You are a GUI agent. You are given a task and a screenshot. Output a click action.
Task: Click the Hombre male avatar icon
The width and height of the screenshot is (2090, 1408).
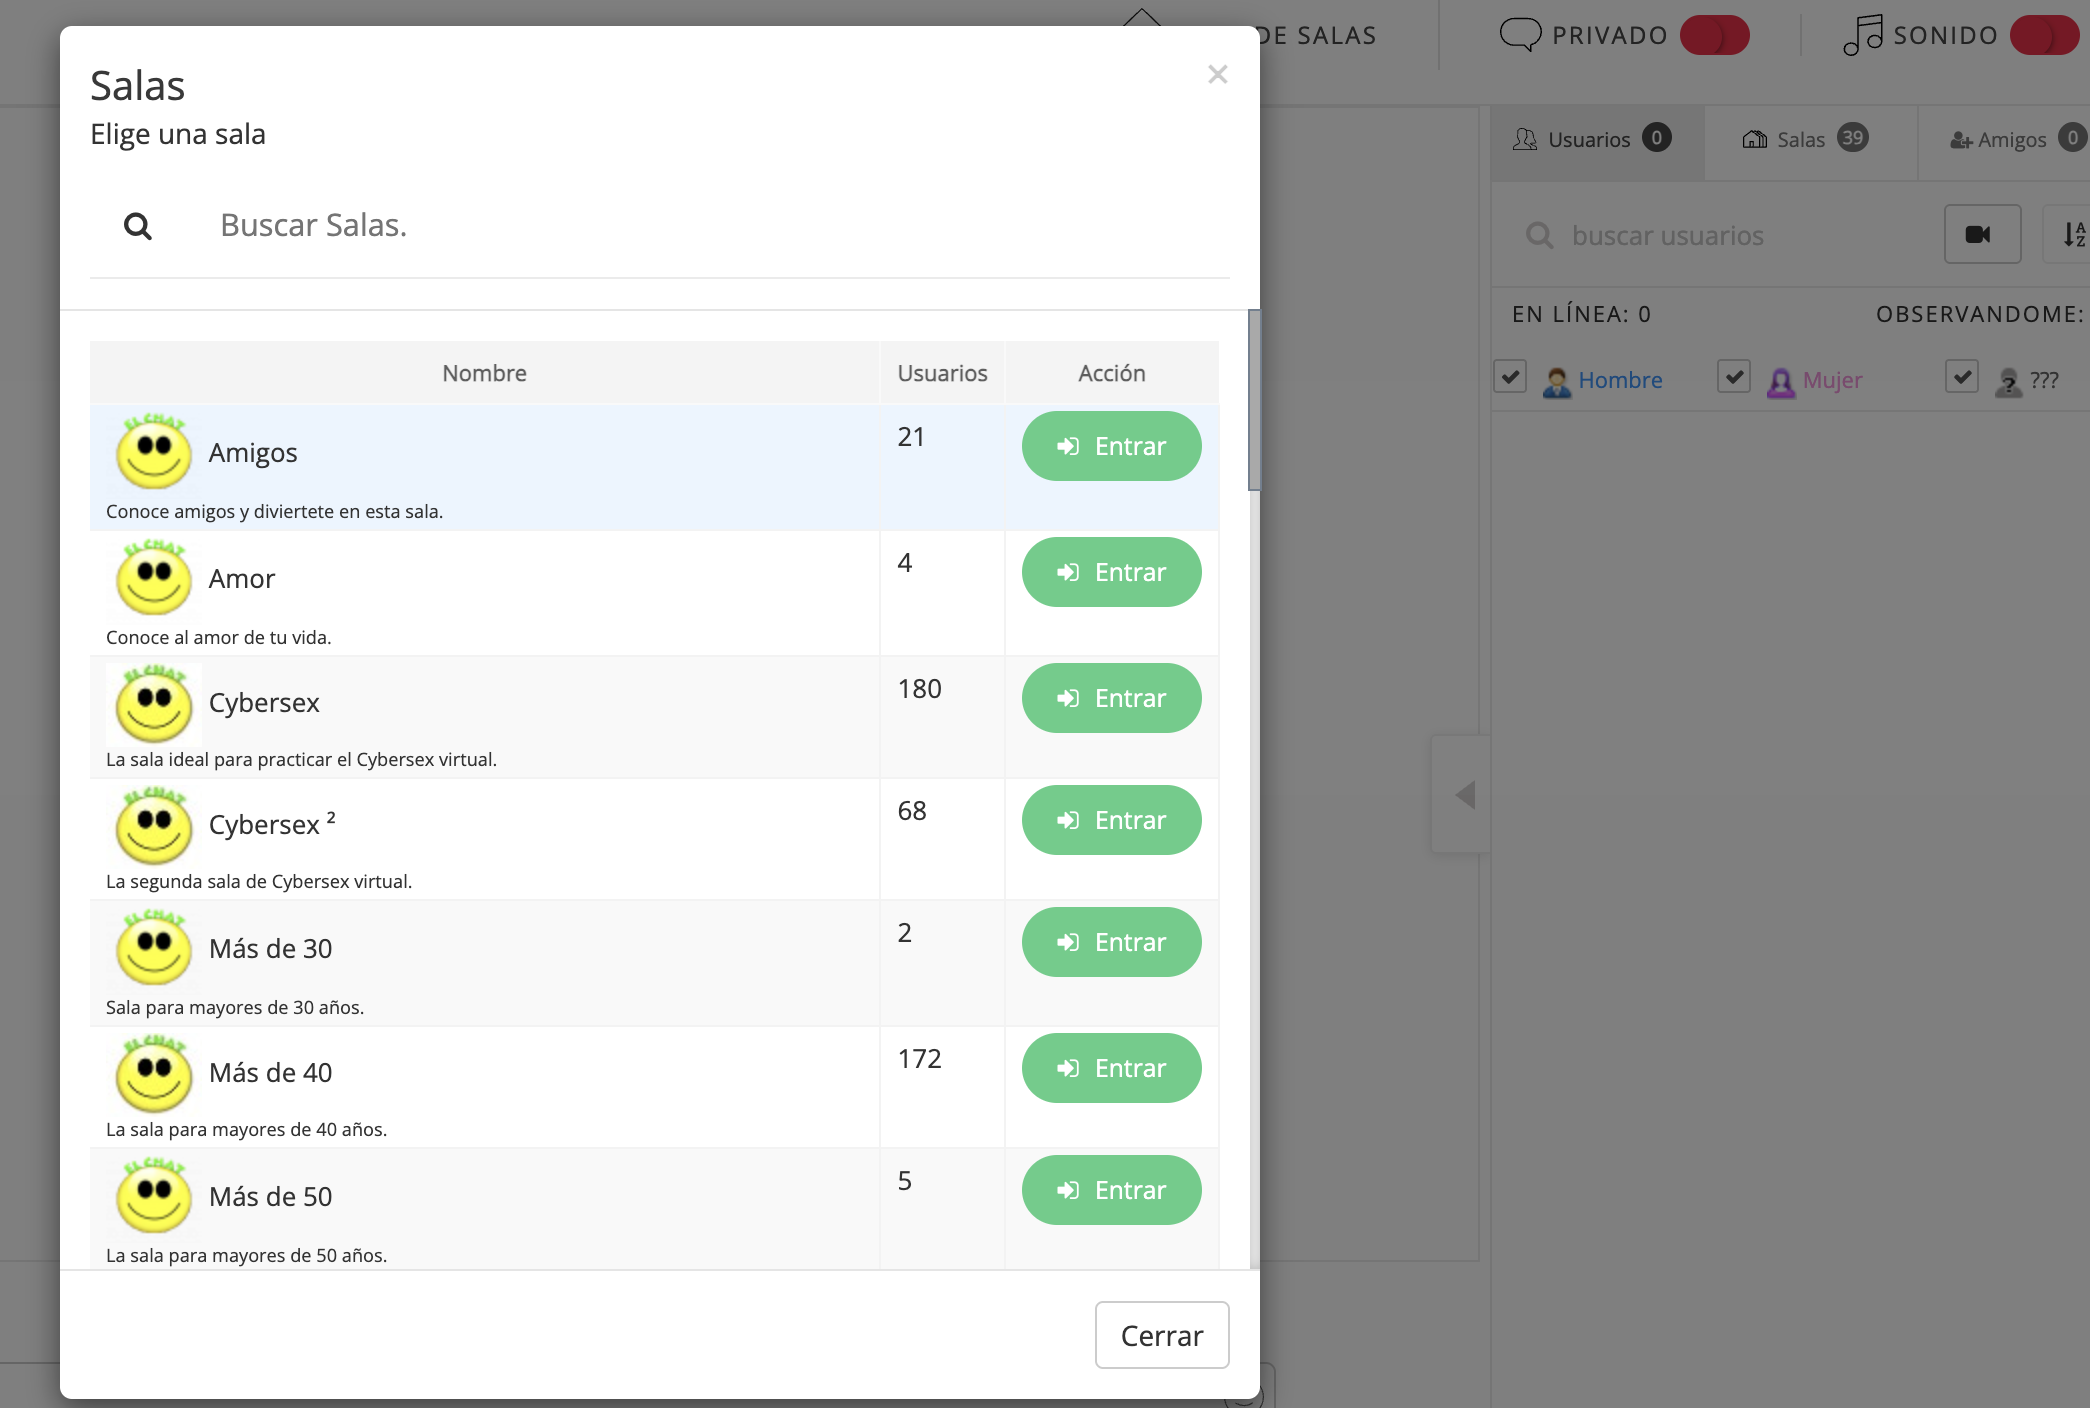1556,381
